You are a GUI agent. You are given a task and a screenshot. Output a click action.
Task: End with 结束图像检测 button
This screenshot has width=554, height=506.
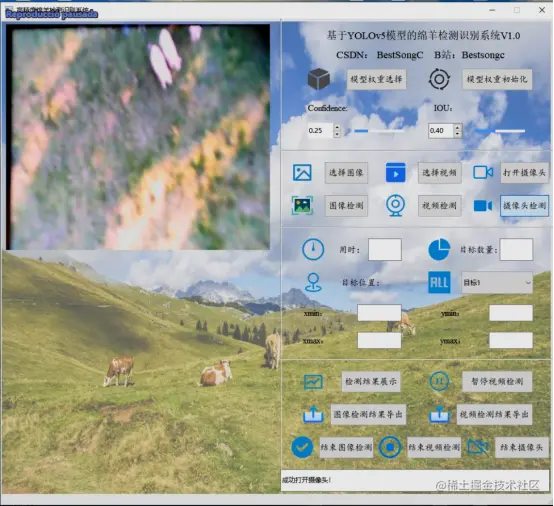coord(346,448)
